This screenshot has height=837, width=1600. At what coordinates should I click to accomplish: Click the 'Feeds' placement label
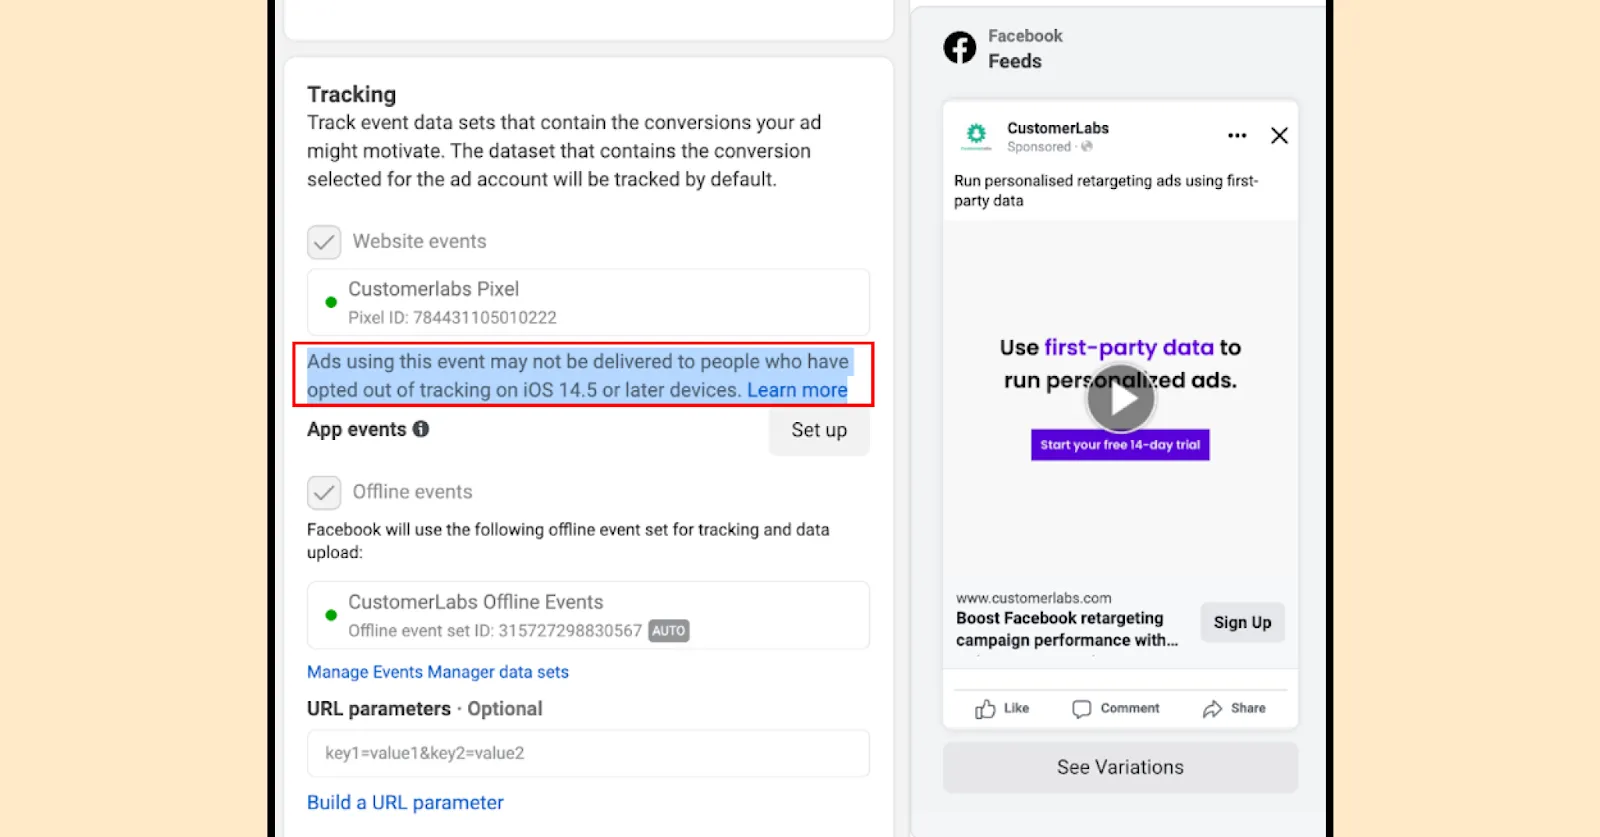click(1015, 61)
